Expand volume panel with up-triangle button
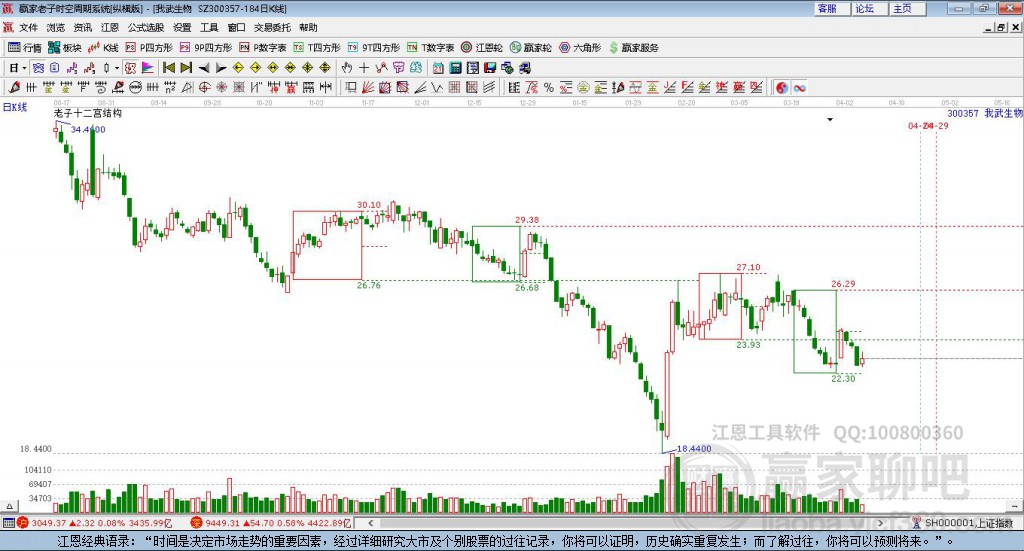This screenshot has width=1024, height=551. pos(9,506)
